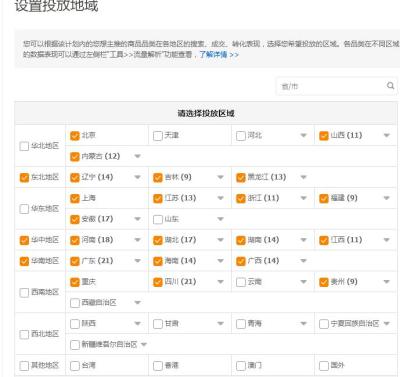Uncheck the 河南 (18) checkbox

(x=75, y=240)
